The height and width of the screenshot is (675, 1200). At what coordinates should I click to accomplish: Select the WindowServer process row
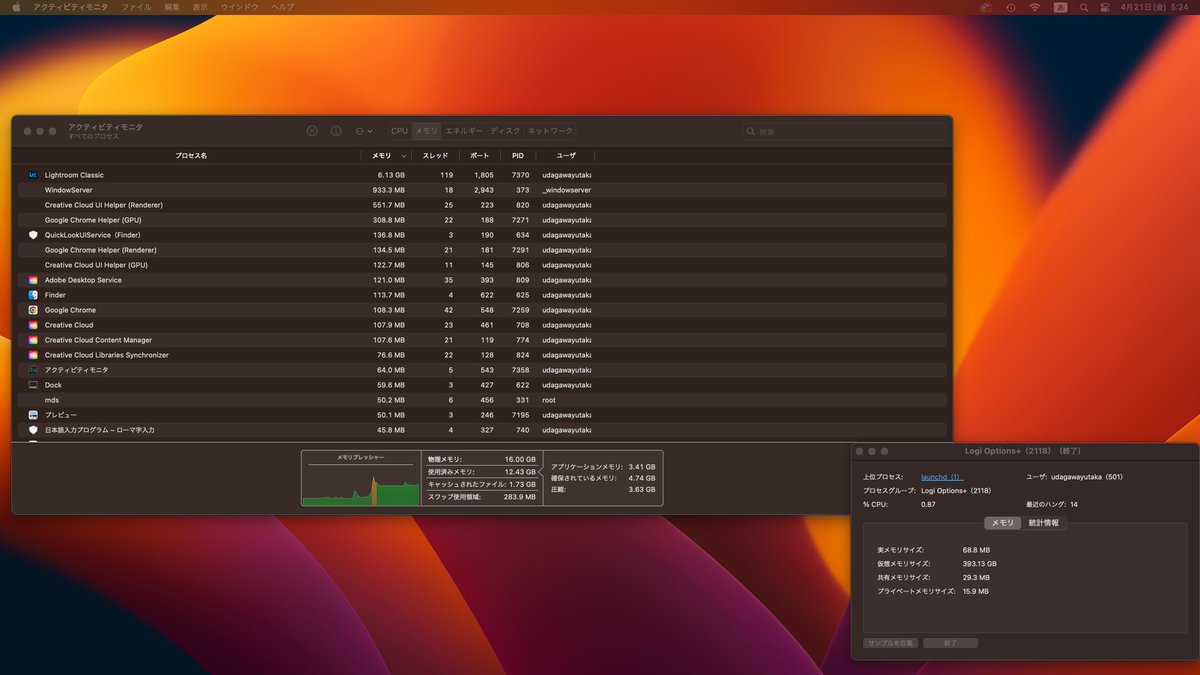coord(481,190)
